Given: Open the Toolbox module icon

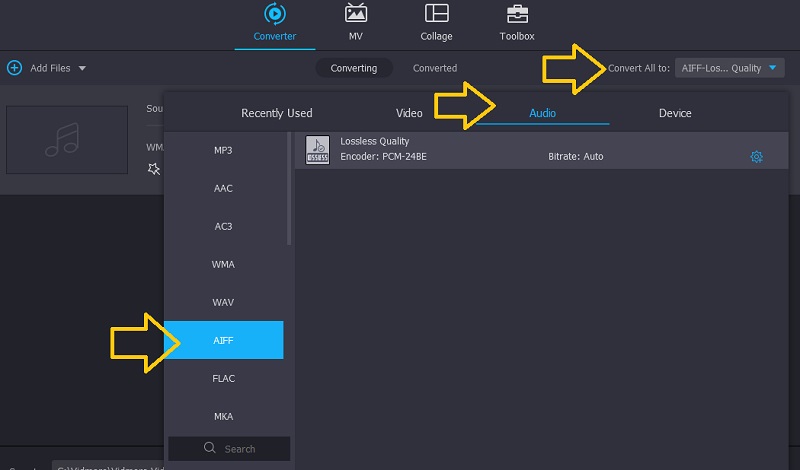Looking at the screenshot, I should tap(517, 14).
